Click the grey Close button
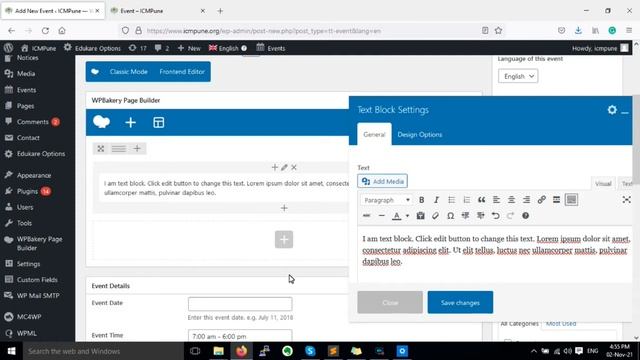640x360 pixels. 390,302
